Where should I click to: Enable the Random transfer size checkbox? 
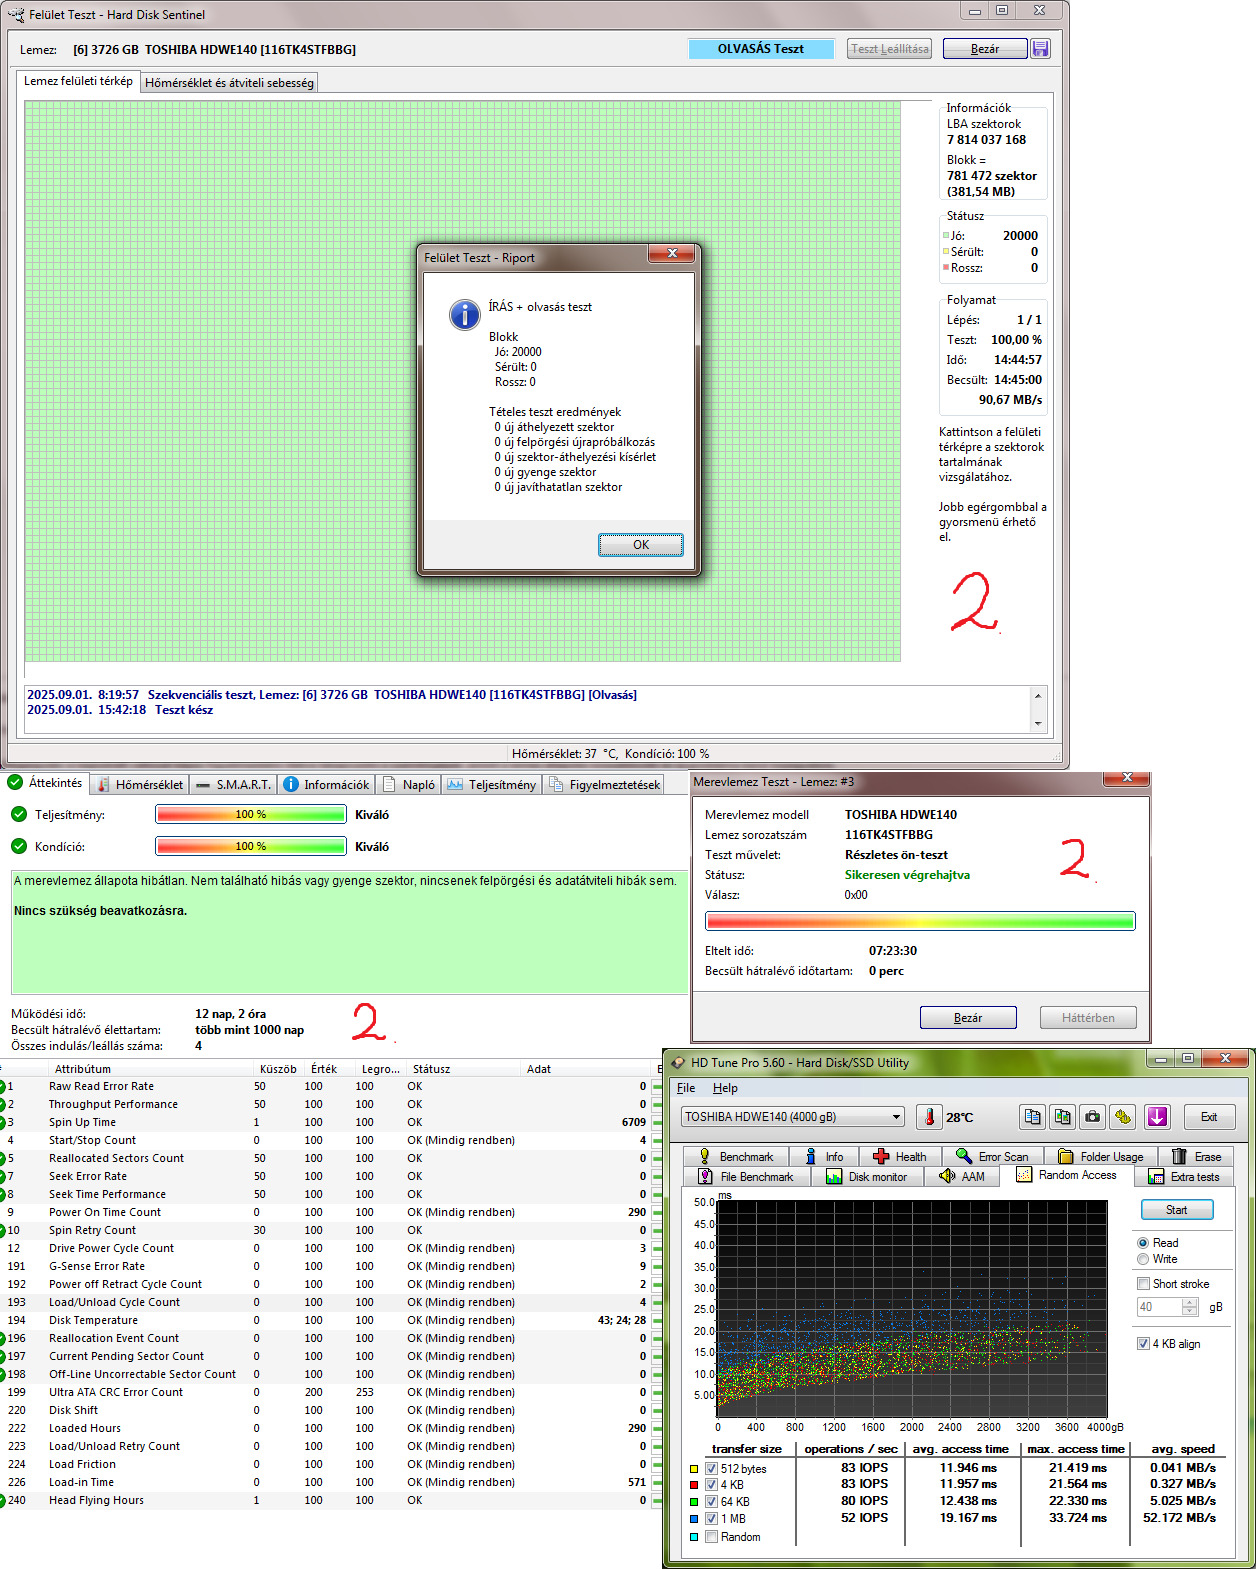pos(712,1537)
